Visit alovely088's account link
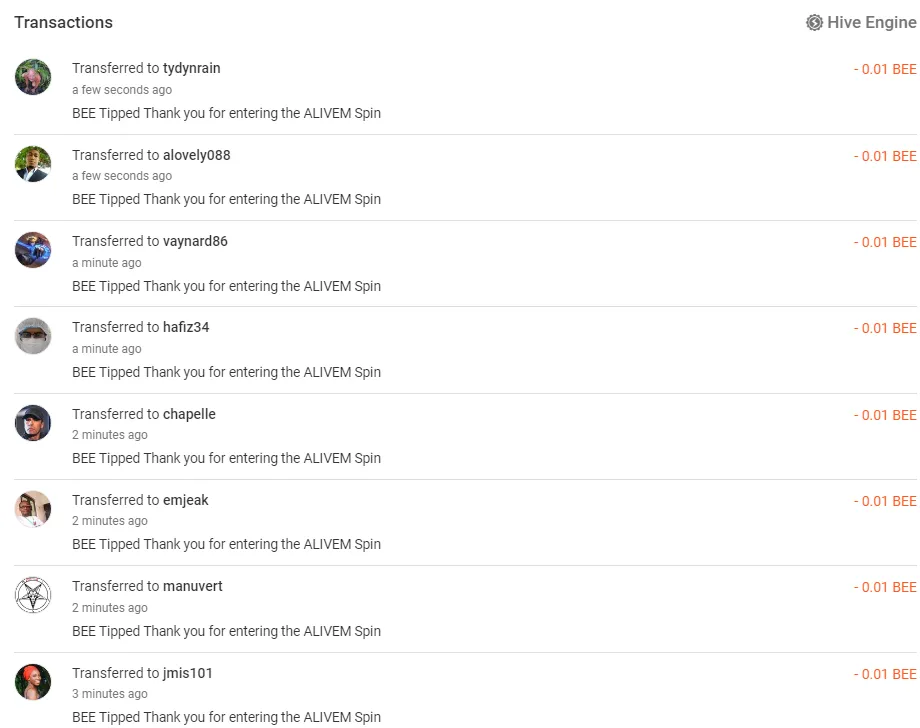 click(196, 155)
